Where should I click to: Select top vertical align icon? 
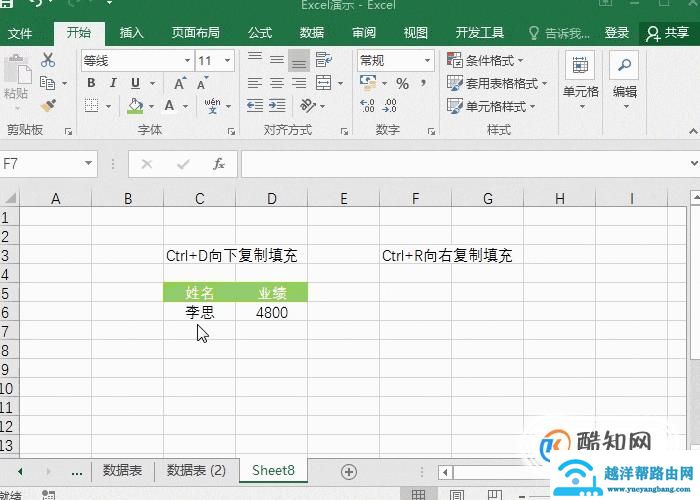coord(255,58)
